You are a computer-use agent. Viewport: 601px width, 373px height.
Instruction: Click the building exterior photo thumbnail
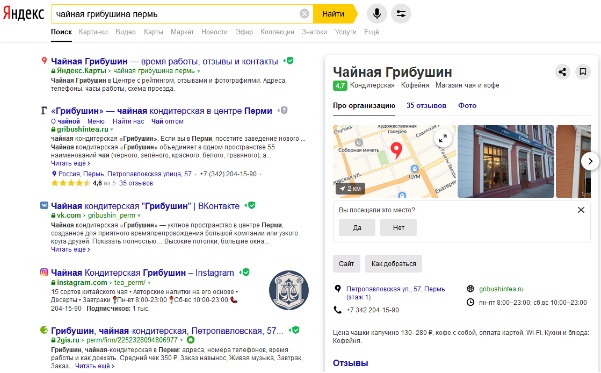pyautogui.click(x=506, y=161)
